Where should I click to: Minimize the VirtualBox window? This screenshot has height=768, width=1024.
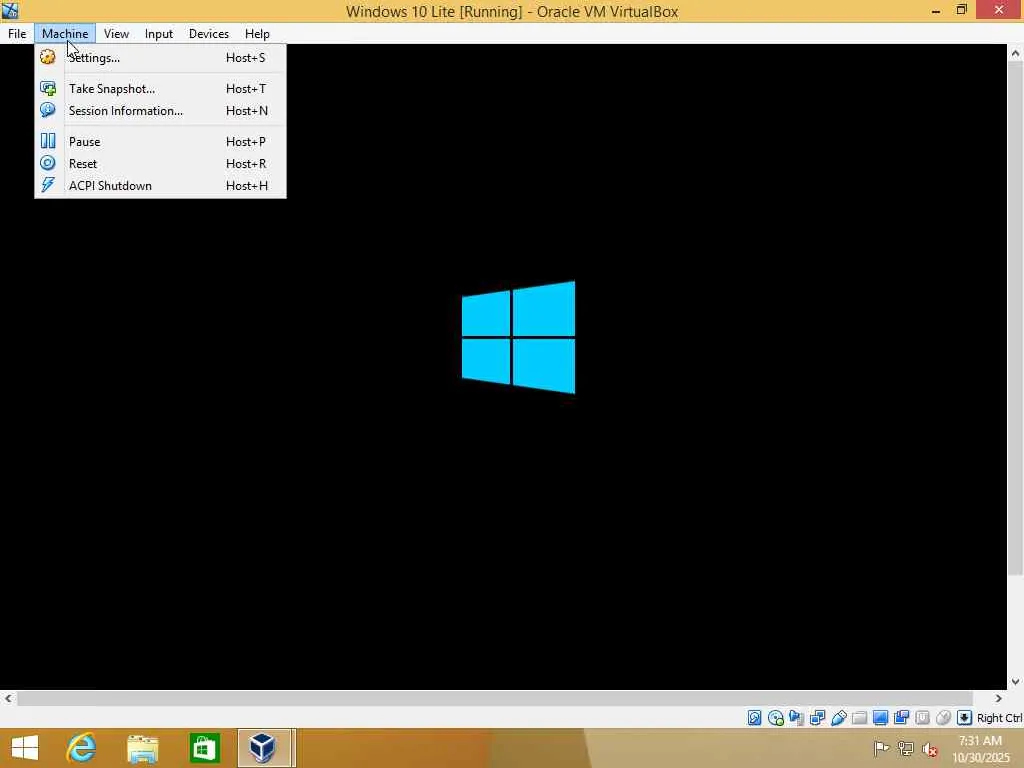pos(936,10)
